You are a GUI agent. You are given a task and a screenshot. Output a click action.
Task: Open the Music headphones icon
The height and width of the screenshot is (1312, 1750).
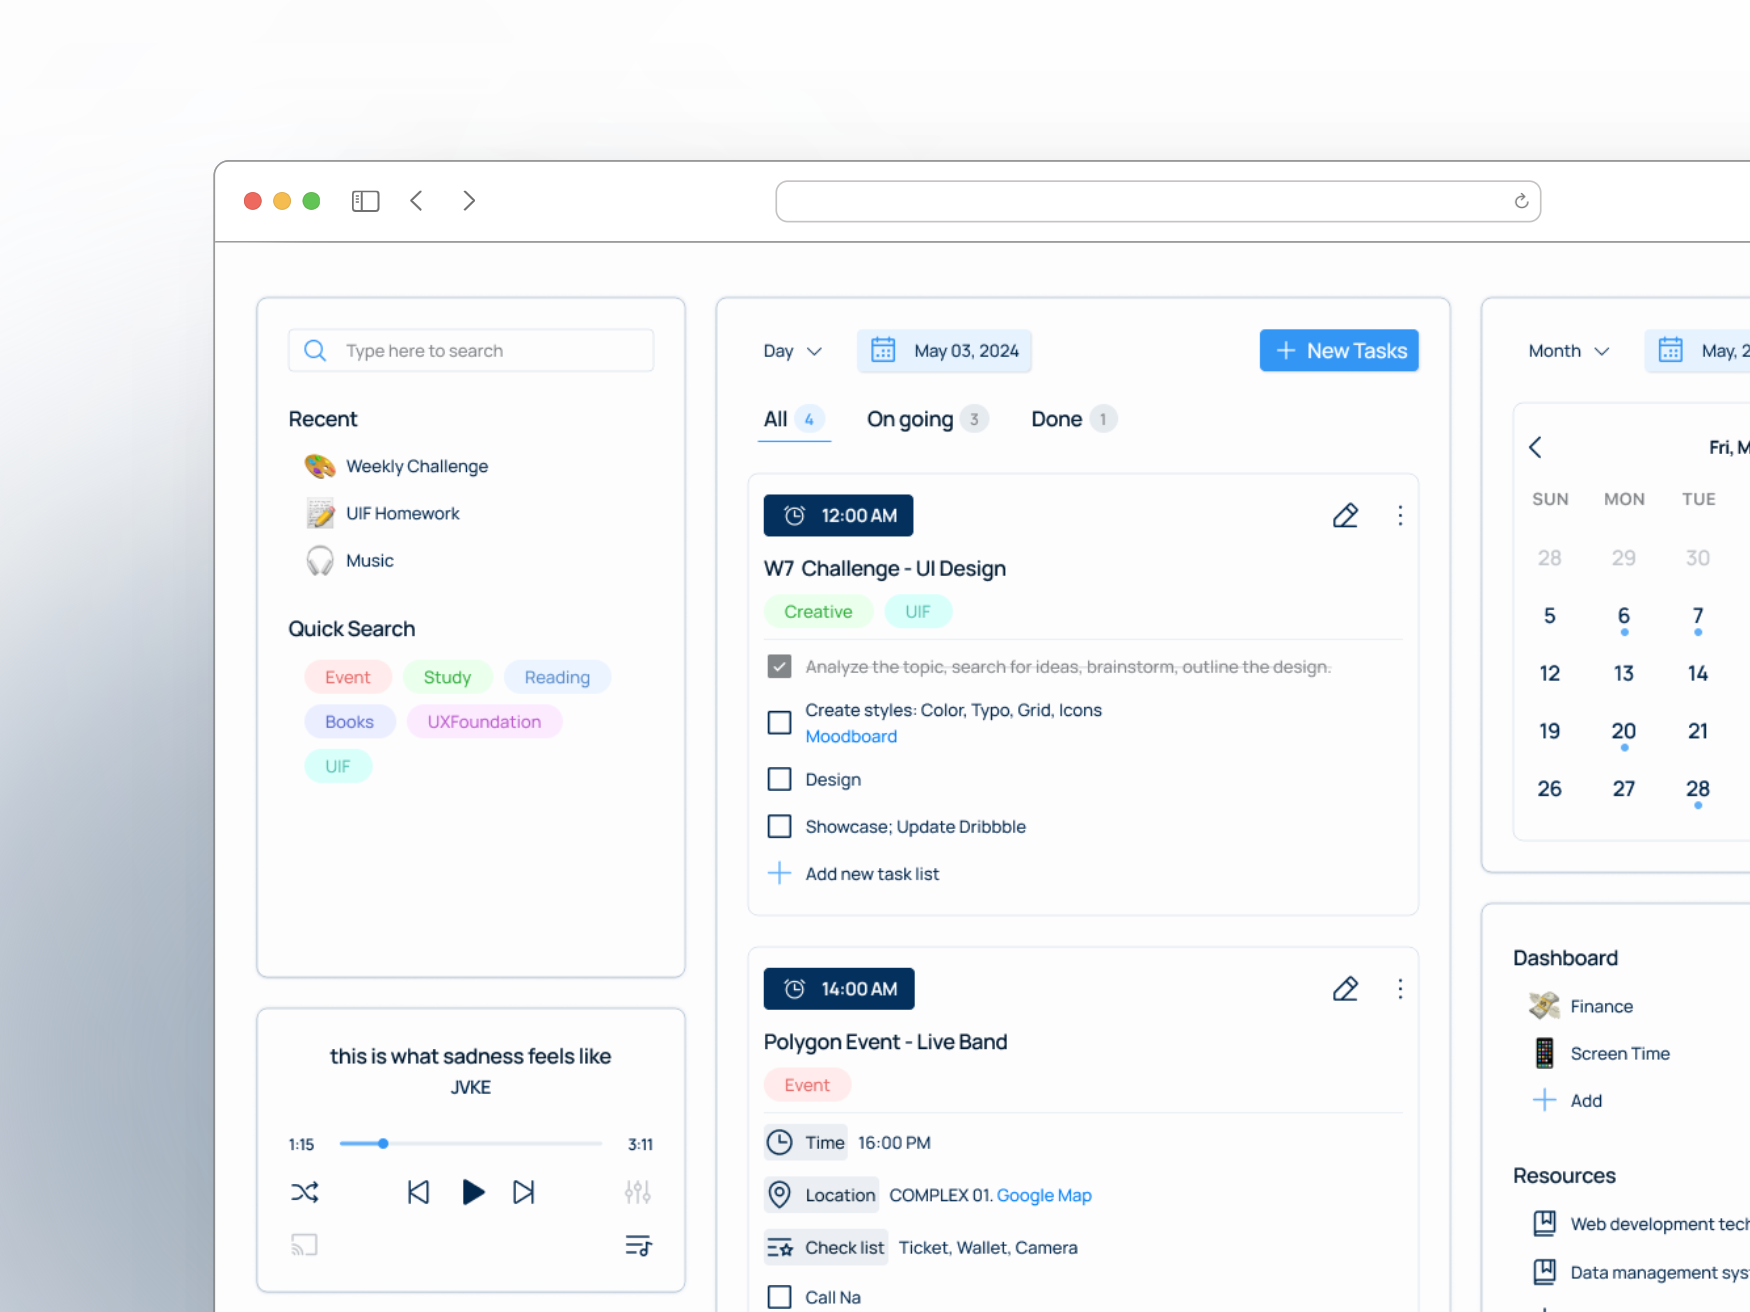pyautogui.click(x=320, y=560)
